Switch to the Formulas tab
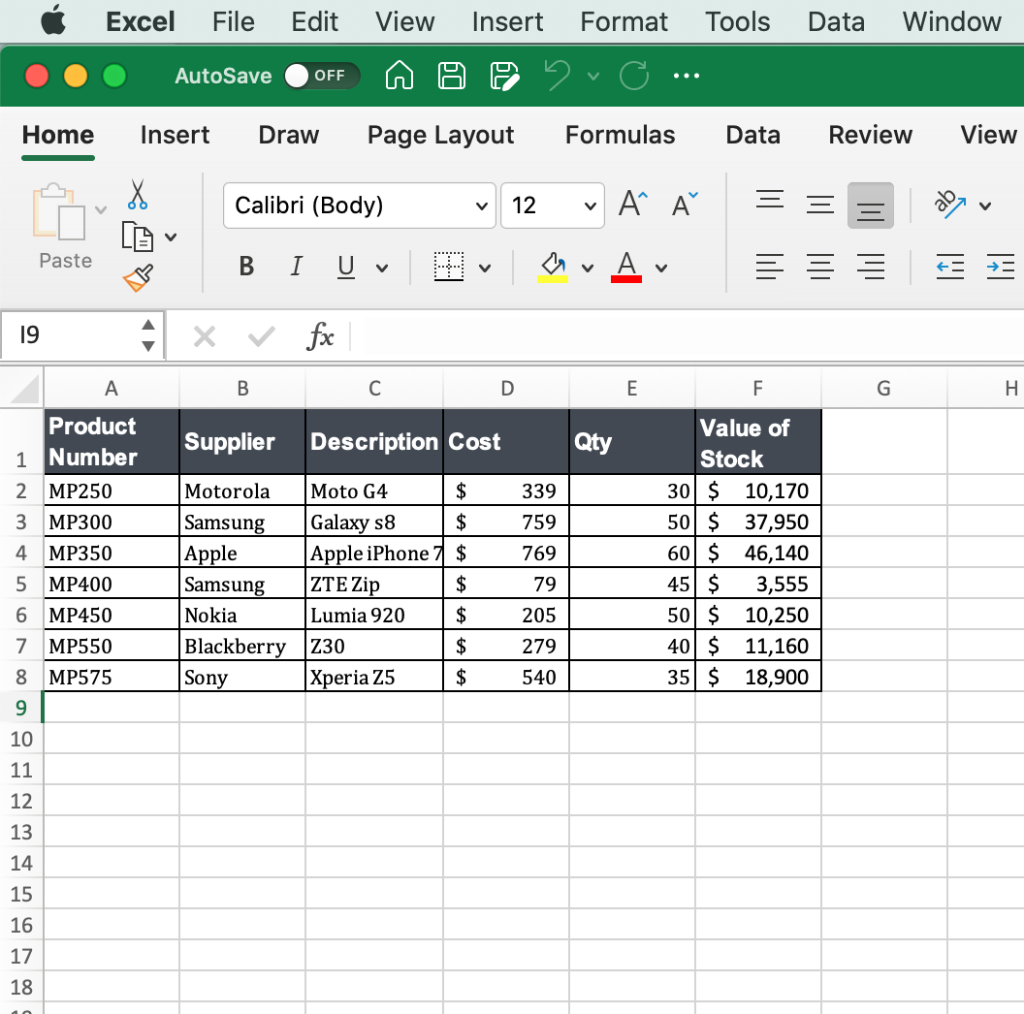This screenshot has width=1024, height=1014. (x=620, y=135)
